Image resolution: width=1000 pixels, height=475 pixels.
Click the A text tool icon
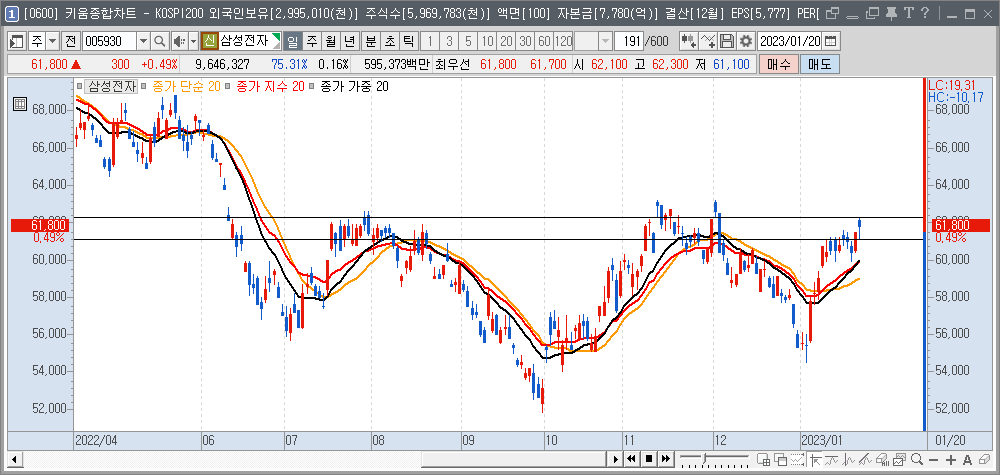(967, 459)
